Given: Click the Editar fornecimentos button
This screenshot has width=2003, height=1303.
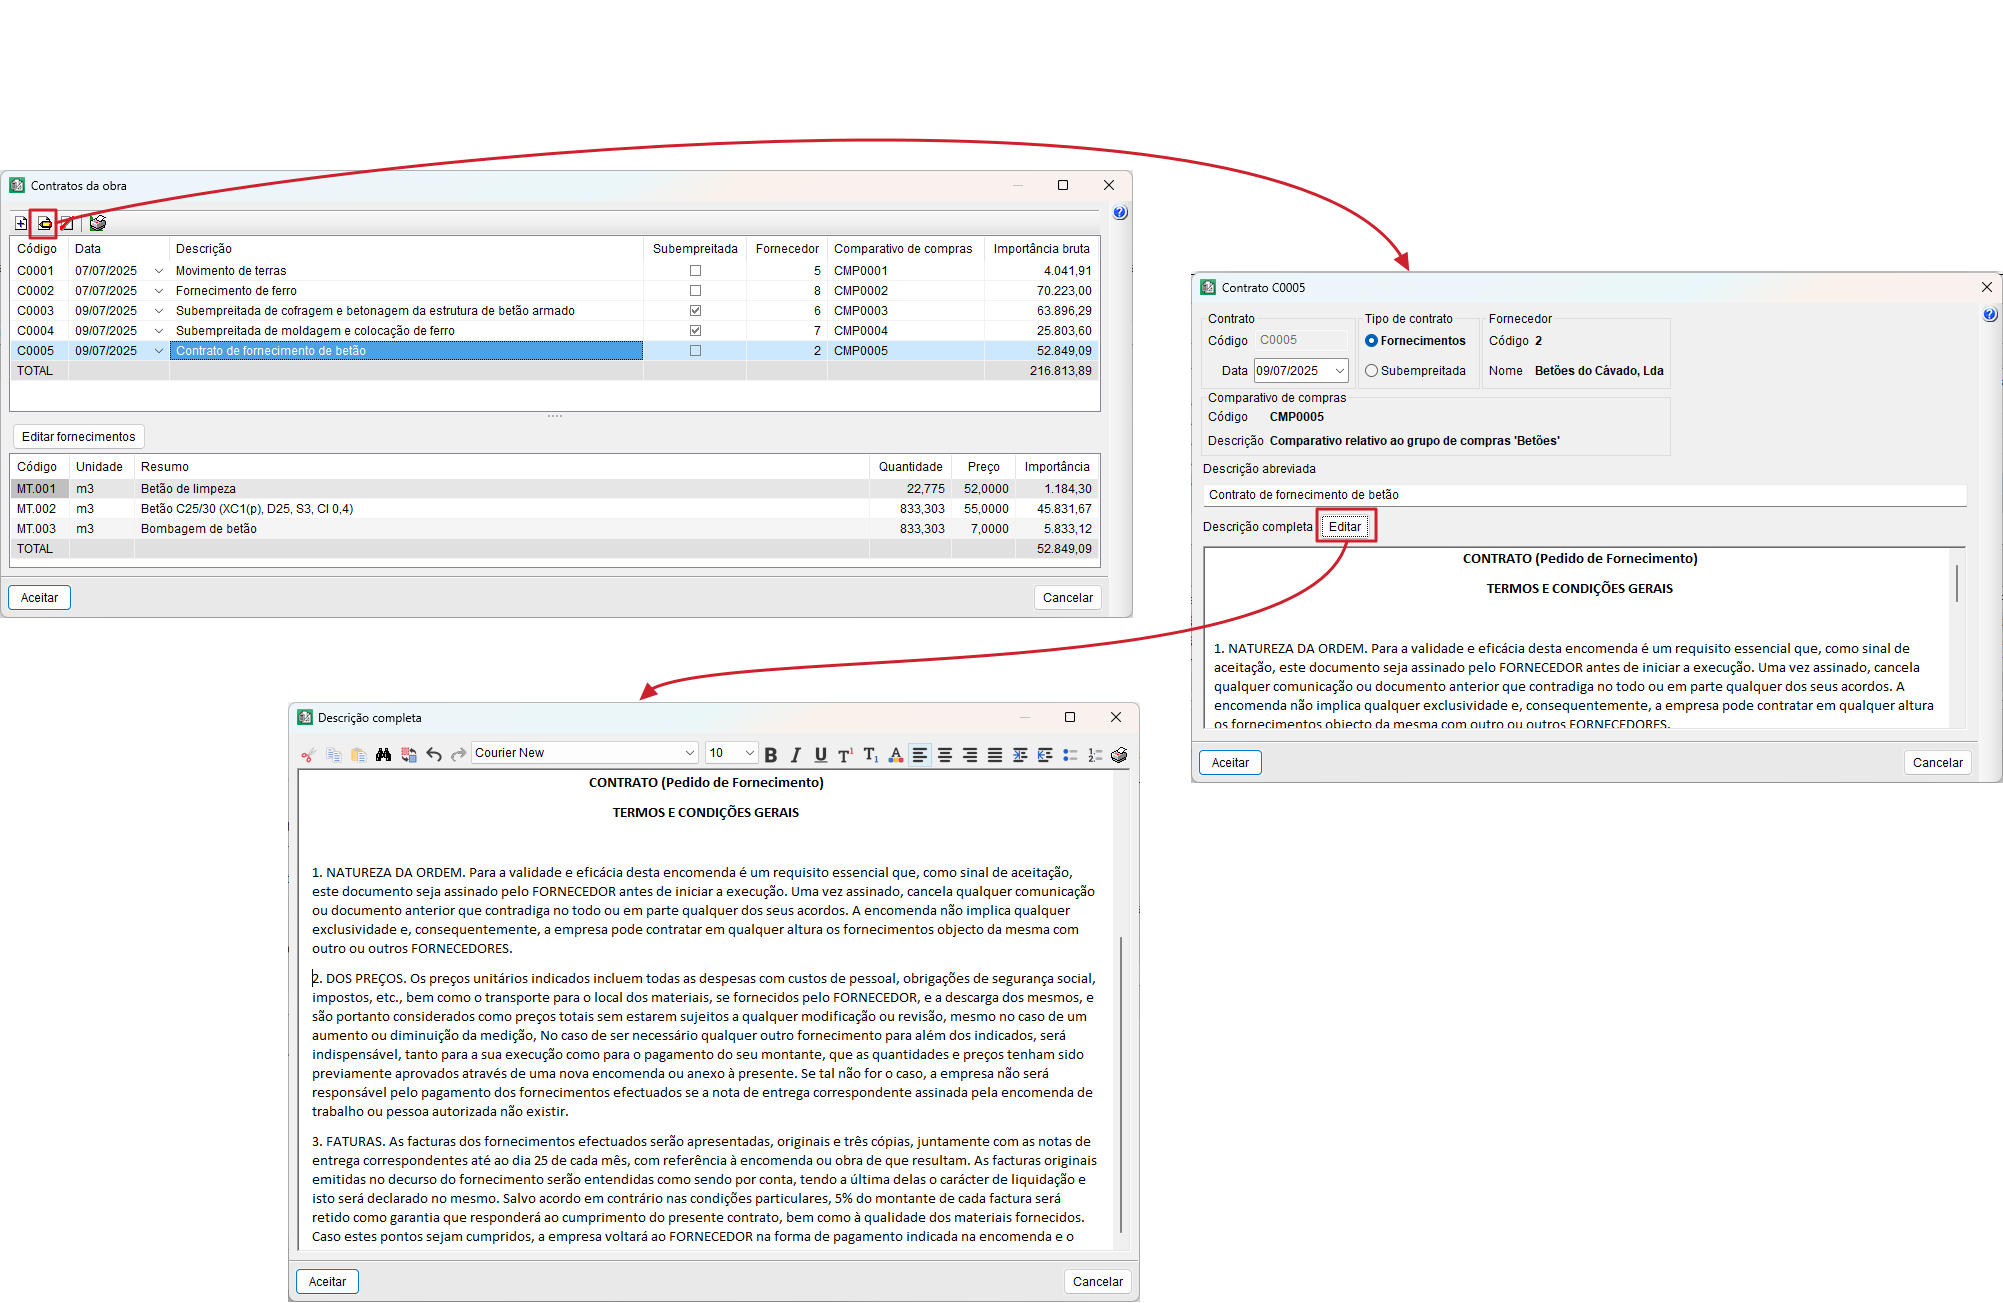Looking at the screenshot, I should (78, 437).
